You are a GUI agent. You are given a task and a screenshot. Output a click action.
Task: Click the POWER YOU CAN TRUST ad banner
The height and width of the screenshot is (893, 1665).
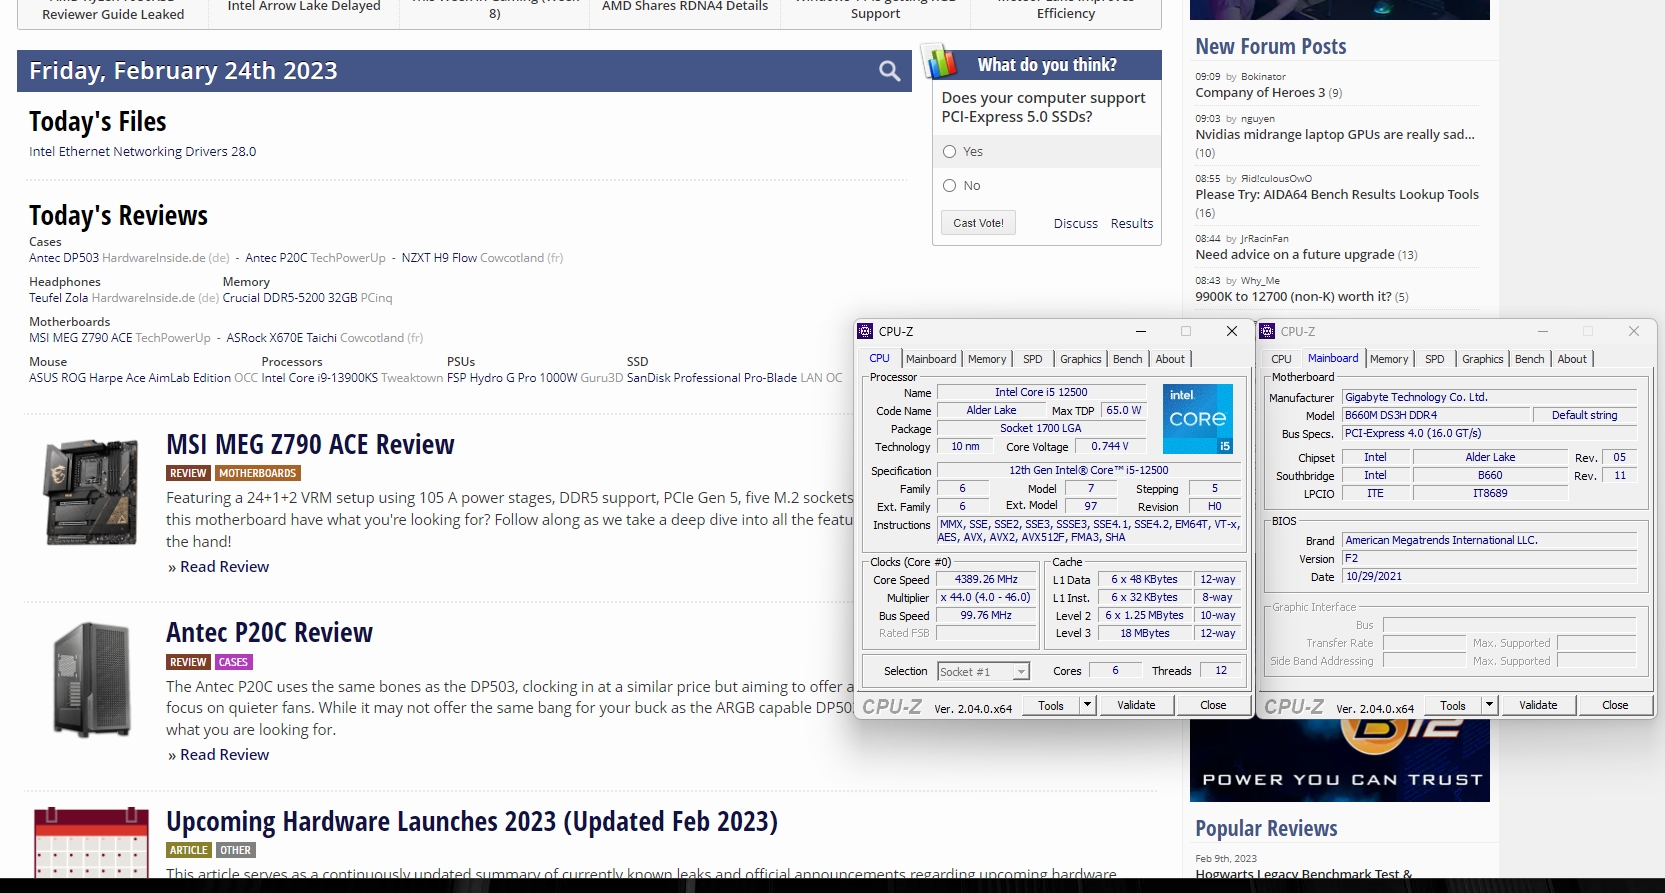point(1339,760)
